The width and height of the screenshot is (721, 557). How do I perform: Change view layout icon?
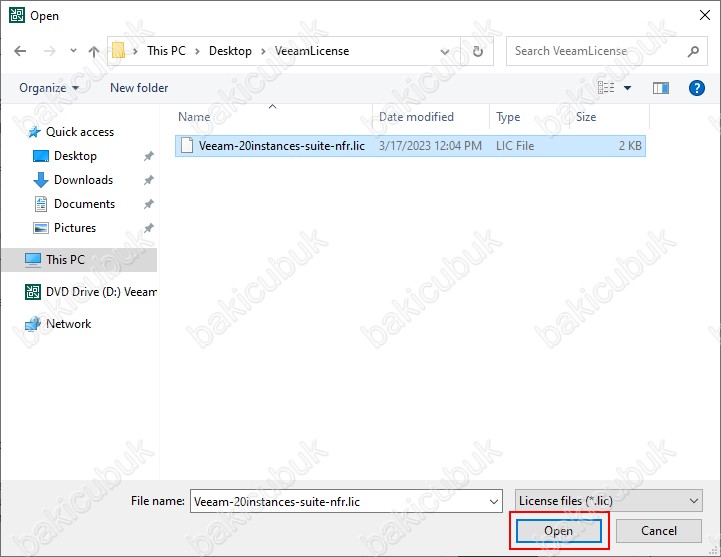[x=606, y=87]
